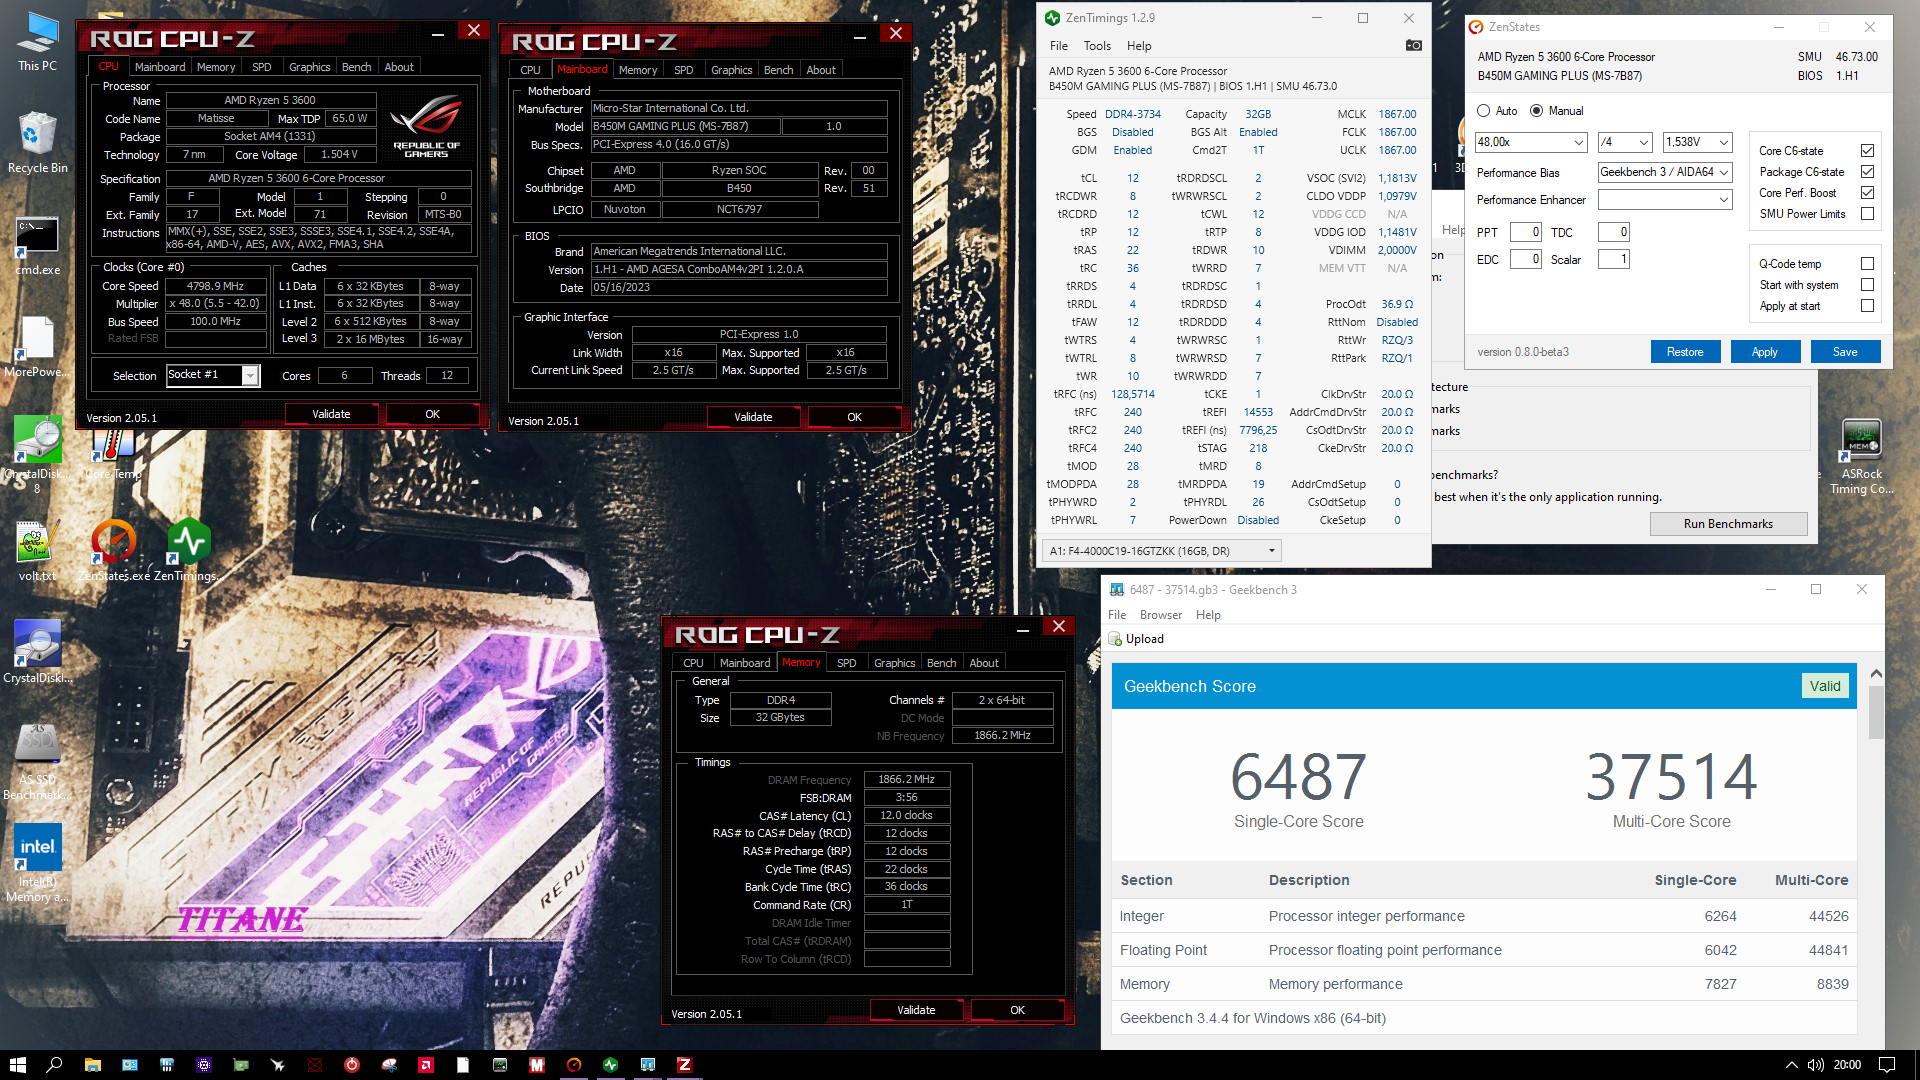Open the This PC desktop icon
Image resolution: width=1920 pixels, height=1080 pixels.
(37, 42)
